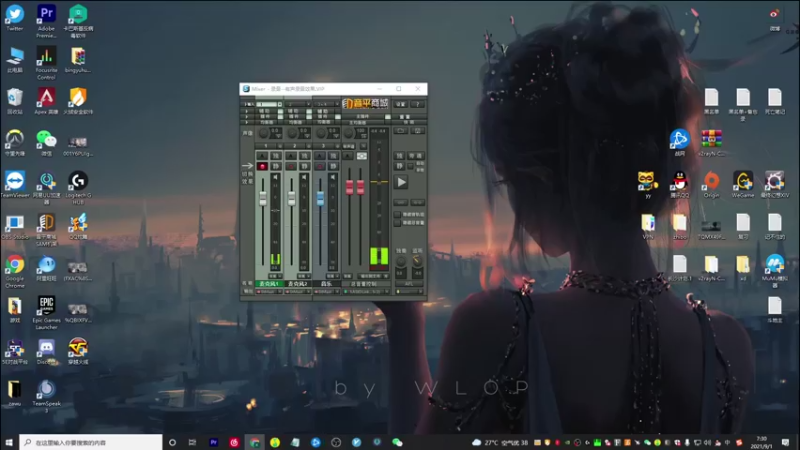Open TeamViewer desktop icon
The height and width of the screenshot is (450, 800).
click(x=15, y=184)
